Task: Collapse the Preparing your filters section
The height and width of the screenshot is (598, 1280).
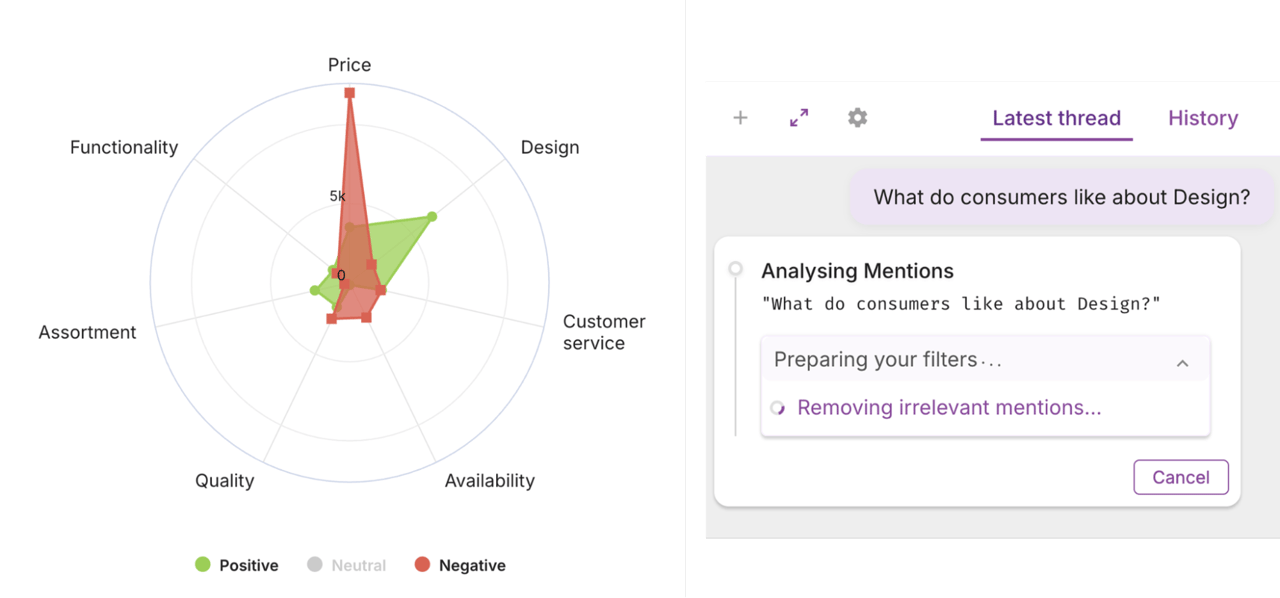Action: click(x=1182, y=363)
